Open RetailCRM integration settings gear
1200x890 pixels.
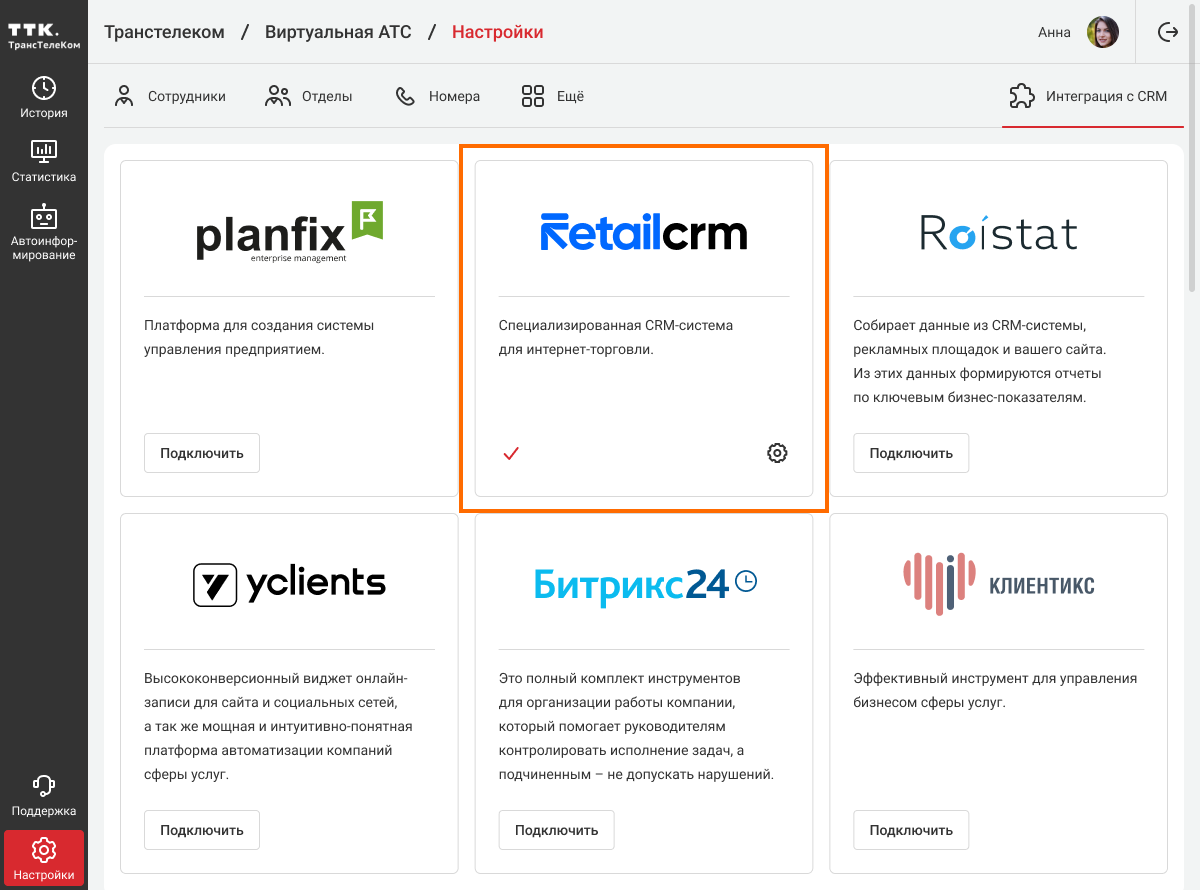777,453
